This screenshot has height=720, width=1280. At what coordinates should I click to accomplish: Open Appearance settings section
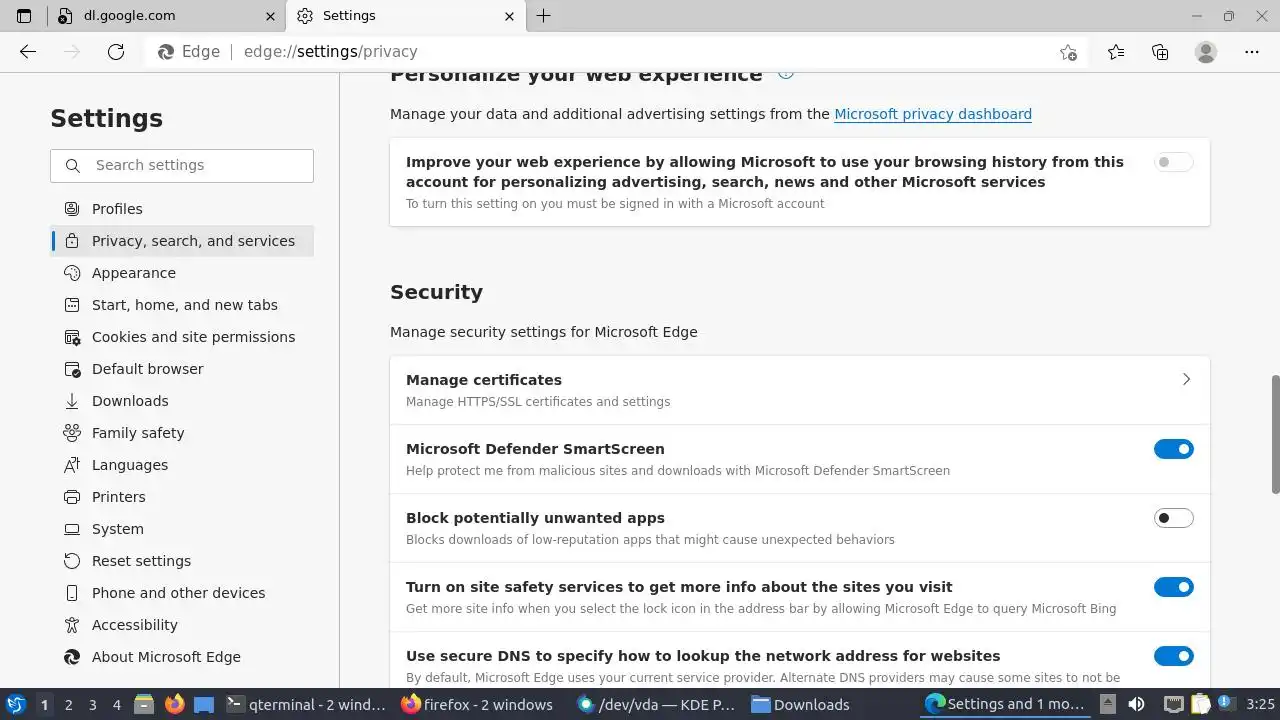coord(133,273)
